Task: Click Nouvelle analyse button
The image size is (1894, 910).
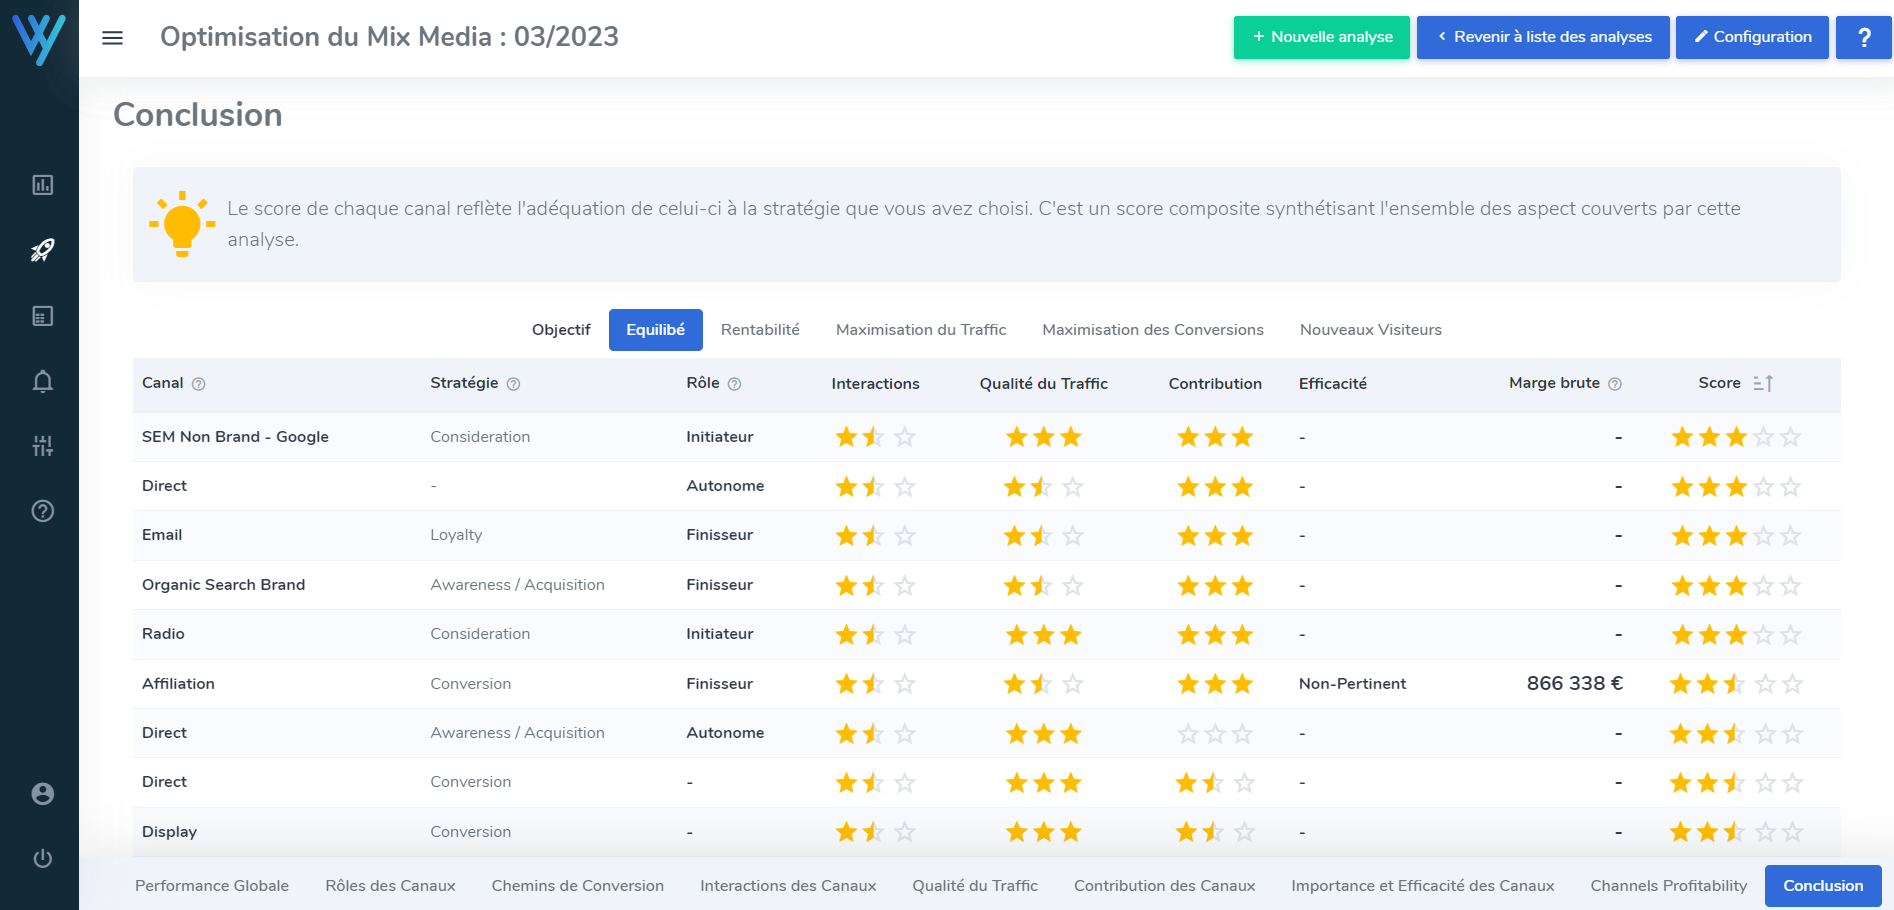Action: click(x=1321, y=37)
